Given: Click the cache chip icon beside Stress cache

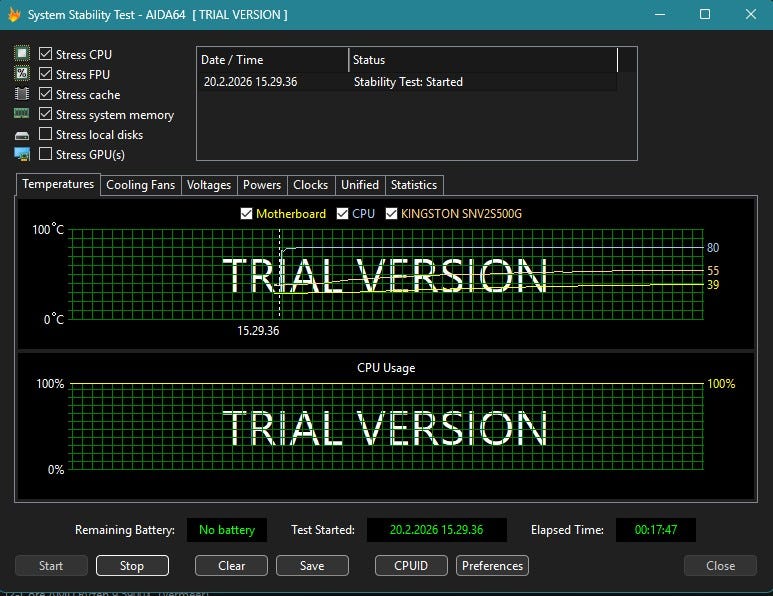Looking at the screenshot, I should pyautogui.click(x=22, y=94).
